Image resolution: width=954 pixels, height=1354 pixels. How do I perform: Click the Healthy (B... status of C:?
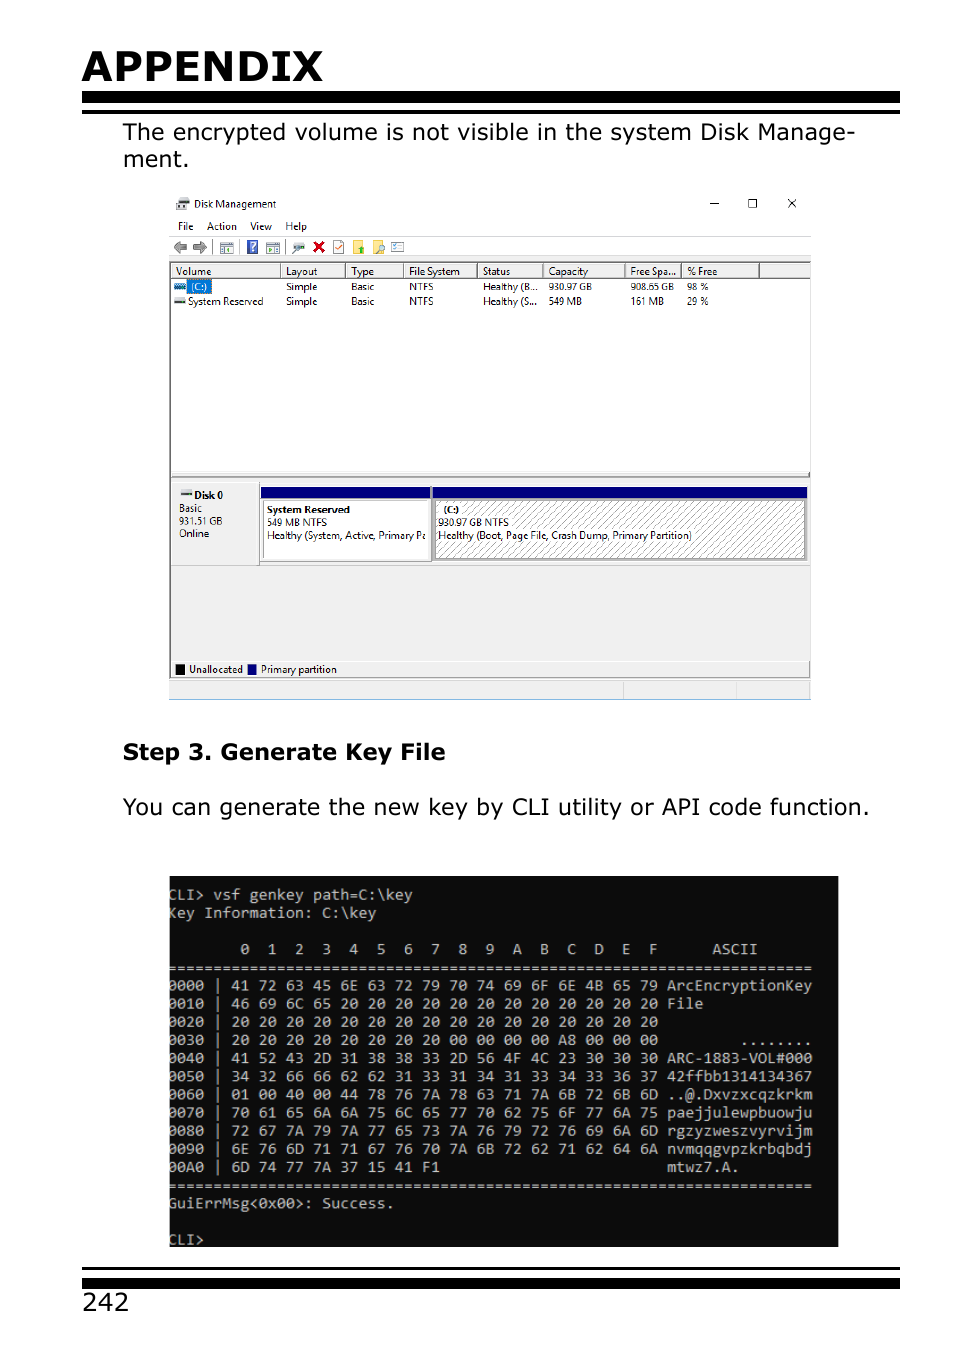tap(510, 287)
